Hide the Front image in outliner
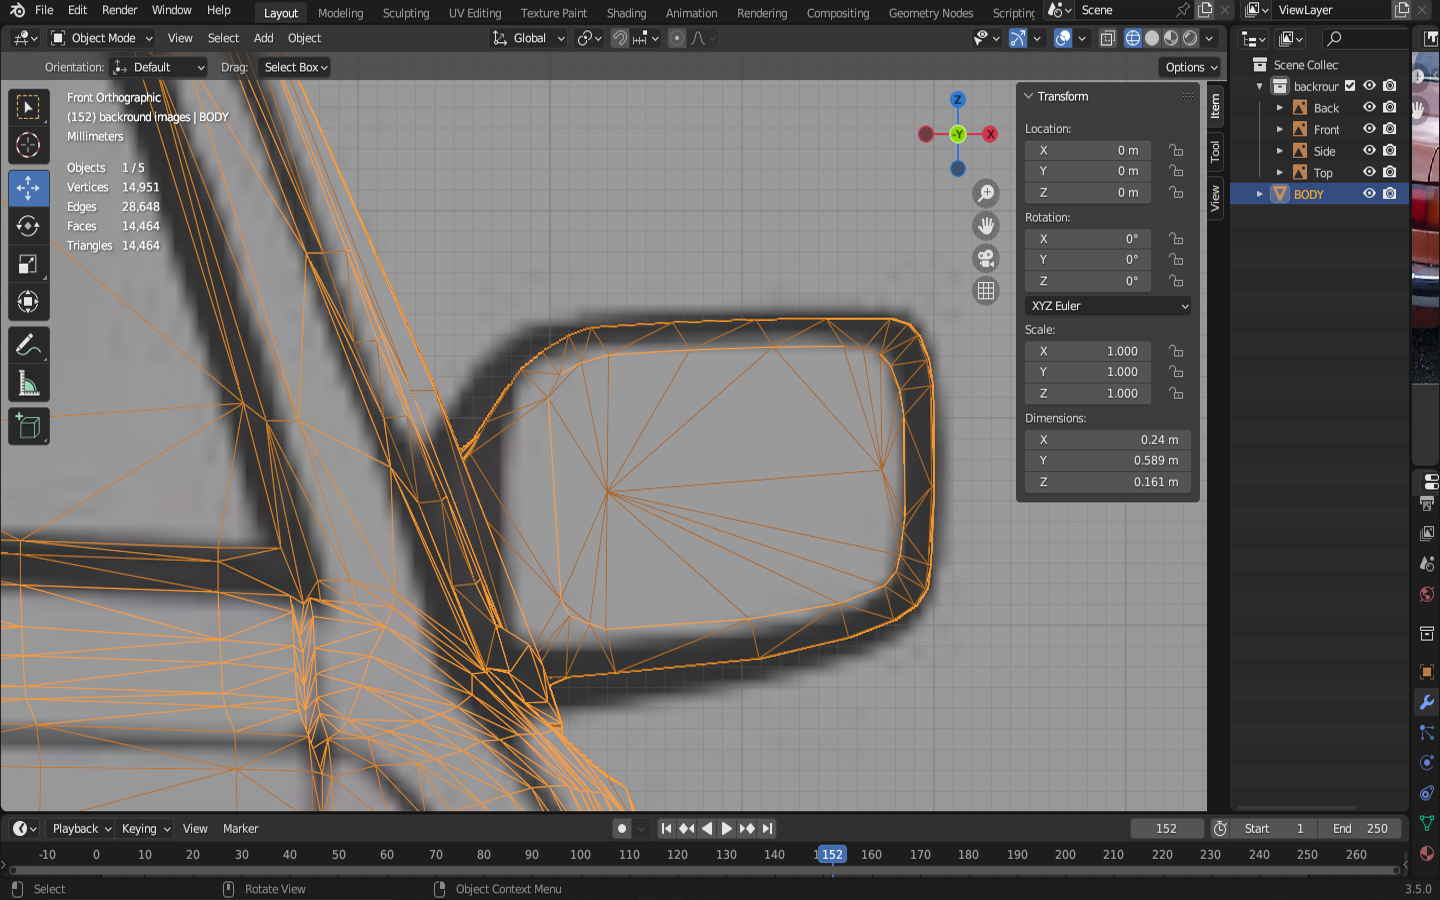This screenshot has width=1440, height=900. tap(1369, 129)
